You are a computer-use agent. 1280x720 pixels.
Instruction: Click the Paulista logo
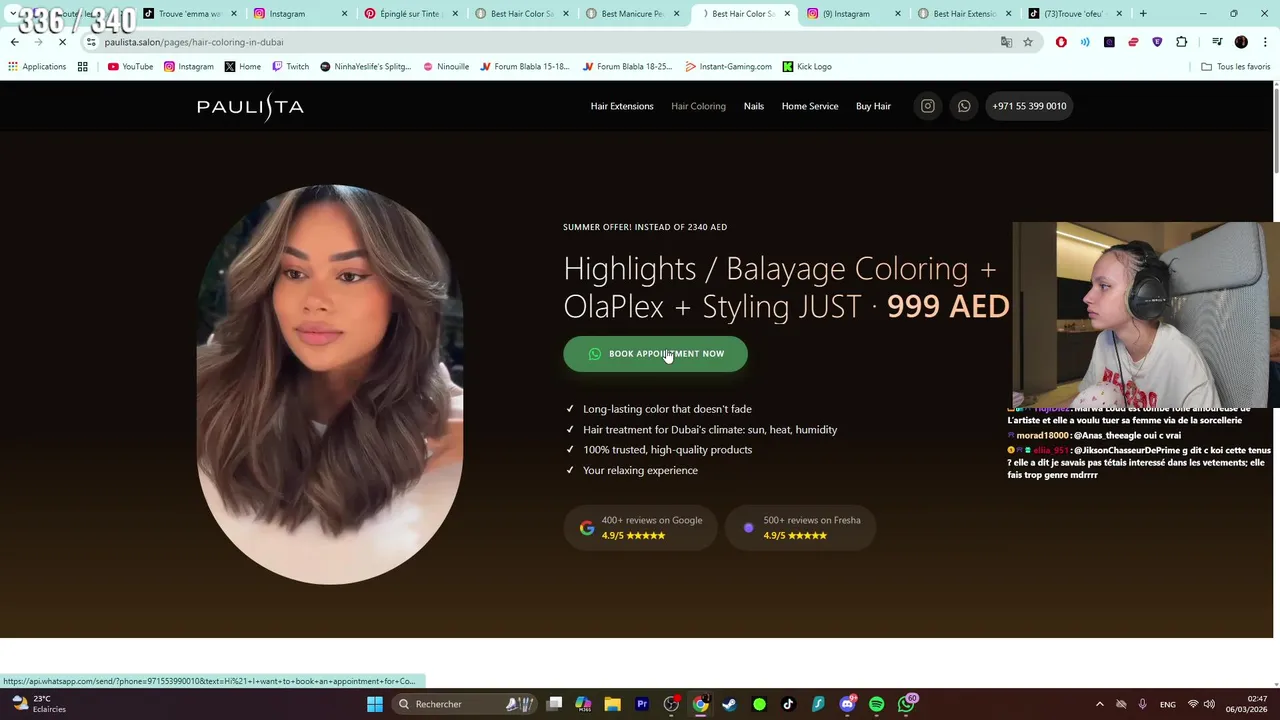[250, 106]
